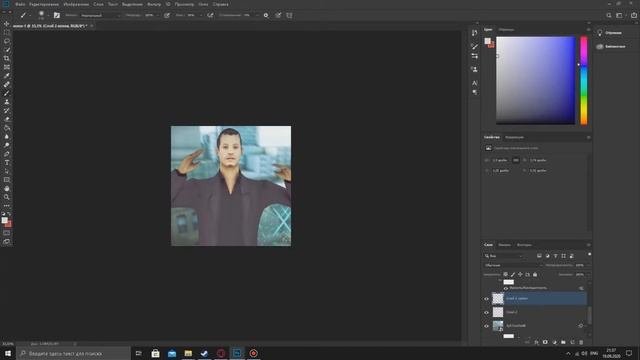Open the layer filter type dropdown

[503, 256]
